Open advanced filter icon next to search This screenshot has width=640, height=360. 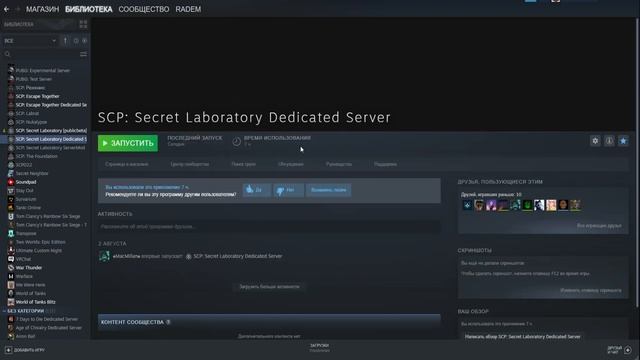pyautogui.click(x=83, y=54)
